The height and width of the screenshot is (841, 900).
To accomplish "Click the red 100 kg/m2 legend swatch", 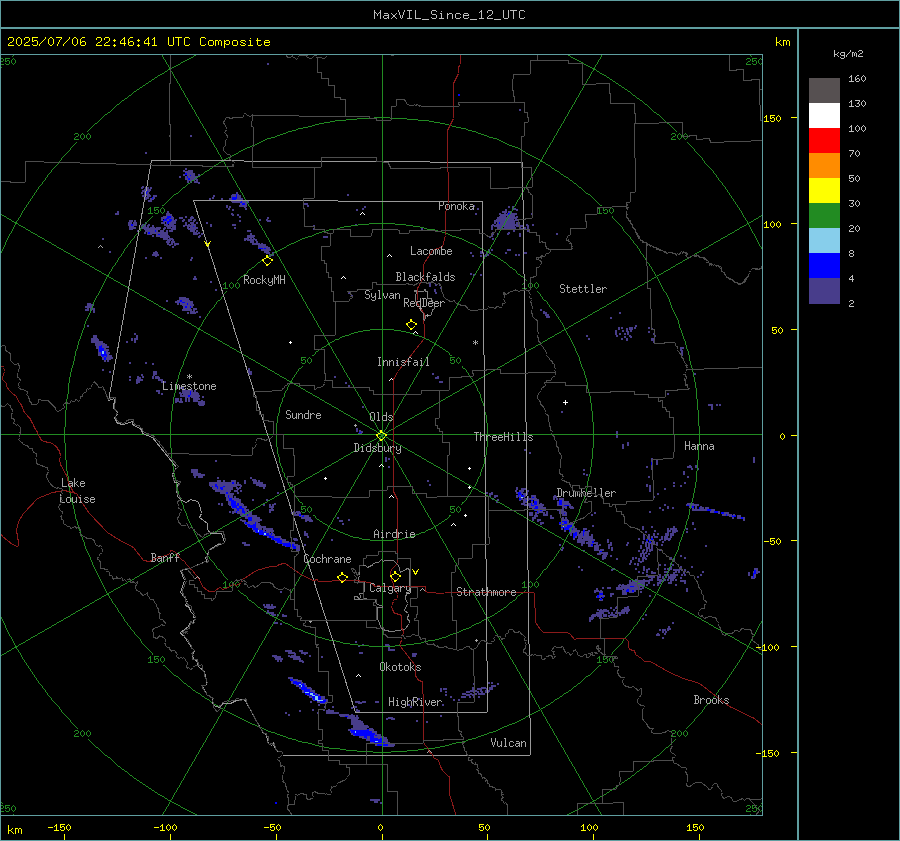I will (x=824, y=141).
